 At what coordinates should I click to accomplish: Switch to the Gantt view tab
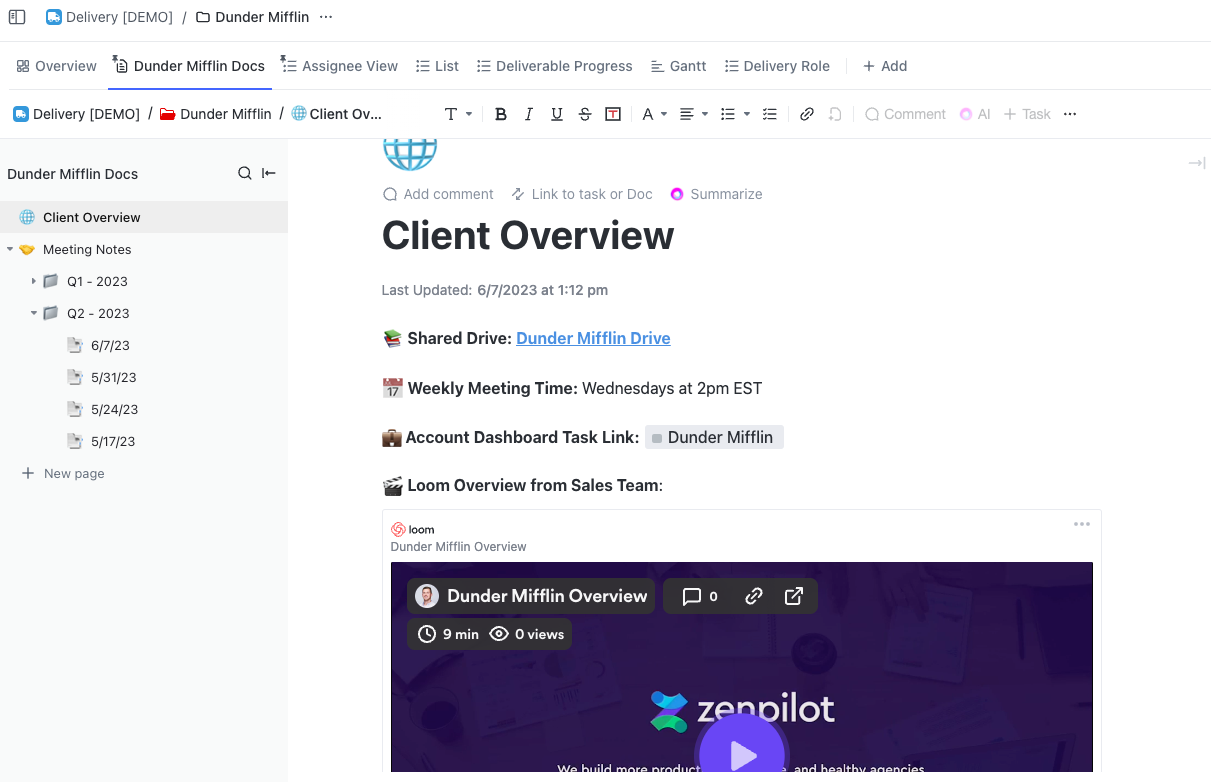pyautogui.click(x=678, y=66)
